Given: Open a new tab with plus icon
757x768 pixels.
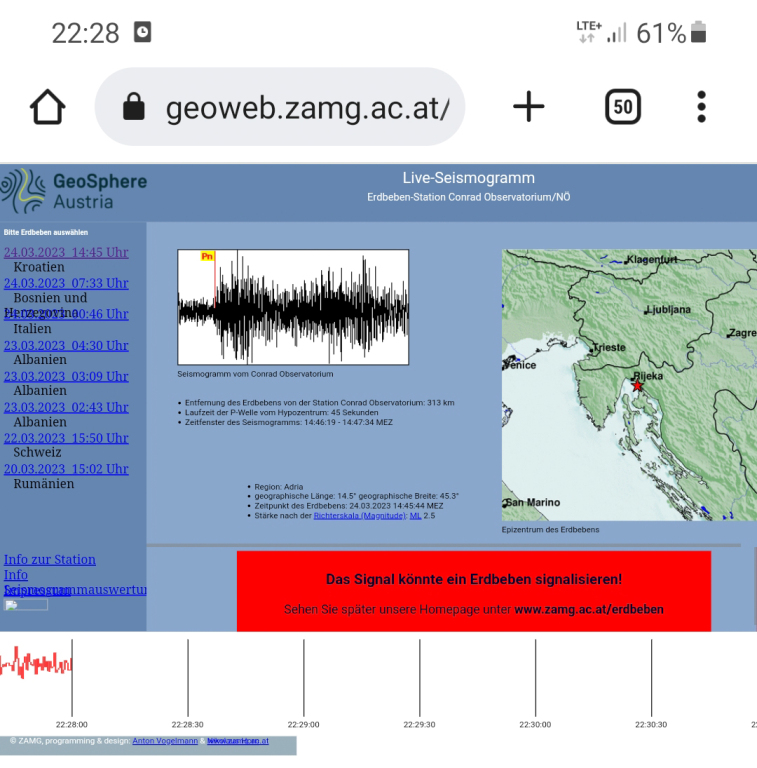Looking at the screenshot, I should click(528, 107).
